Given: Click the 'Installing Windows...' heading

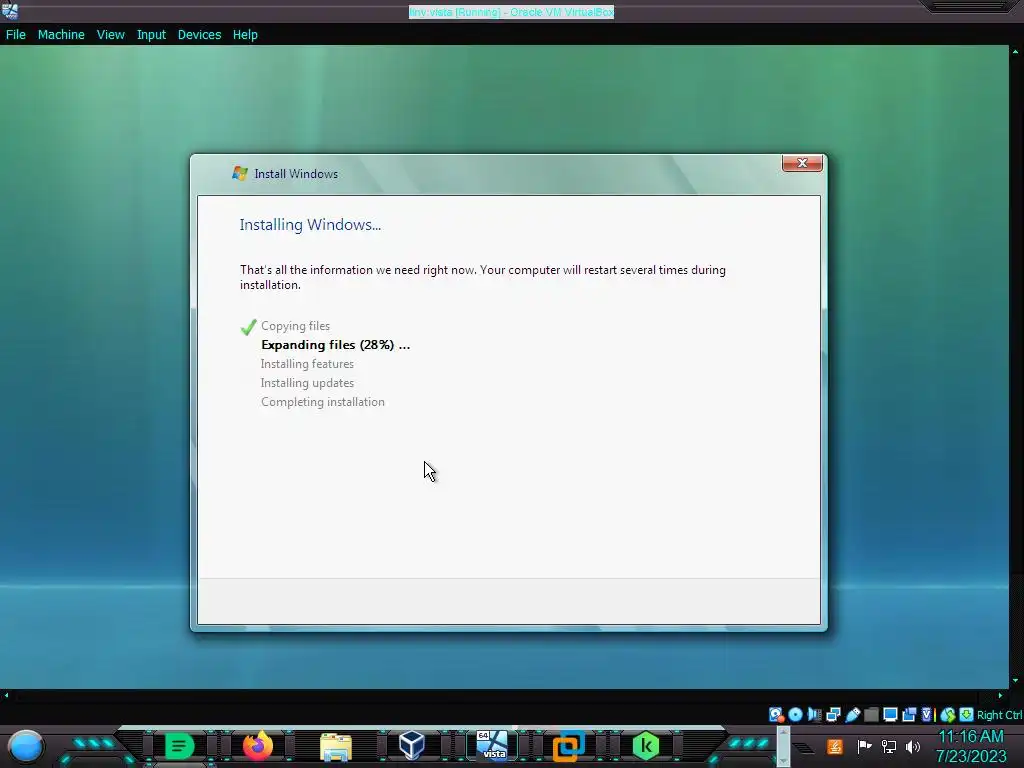Looking at the screenshot, I should pos(310,225).
